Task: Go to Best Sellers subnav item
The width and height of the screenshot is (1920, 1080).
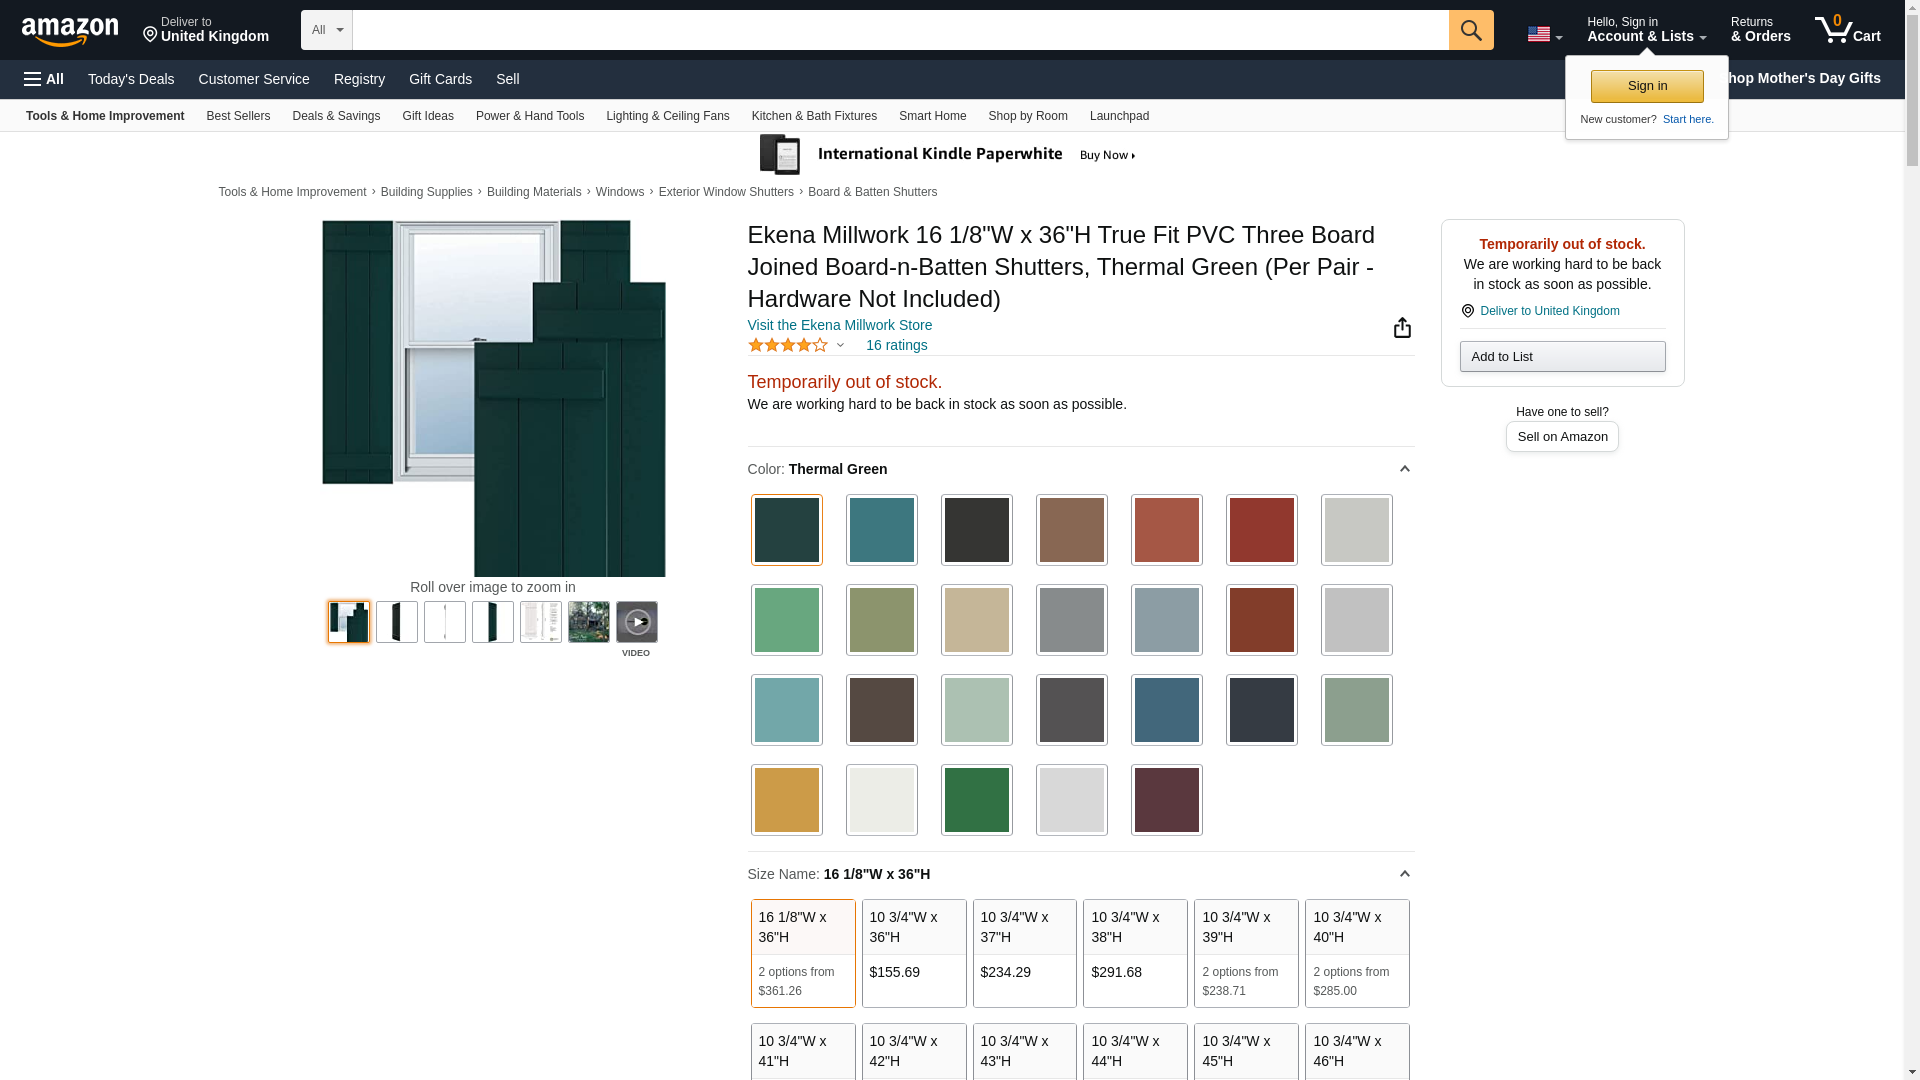Action: [x=238, y=116]
